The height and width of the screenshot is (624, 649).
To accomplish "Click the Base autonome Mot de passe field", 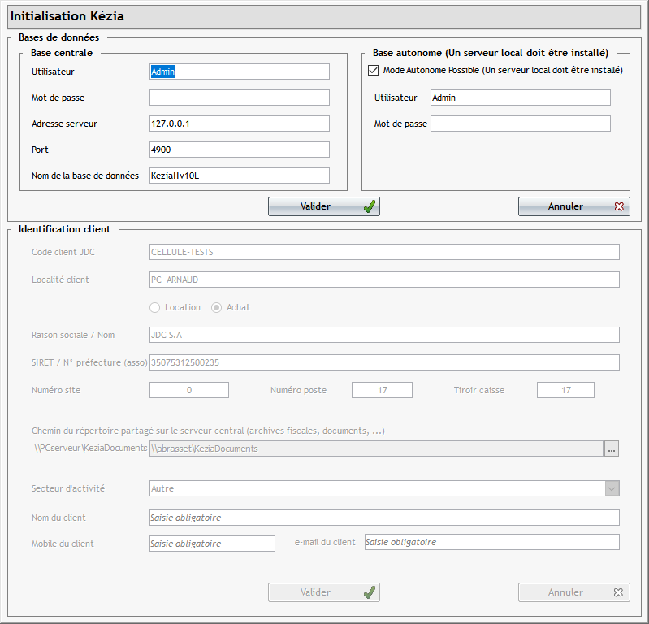I will [x=519, y=124].
